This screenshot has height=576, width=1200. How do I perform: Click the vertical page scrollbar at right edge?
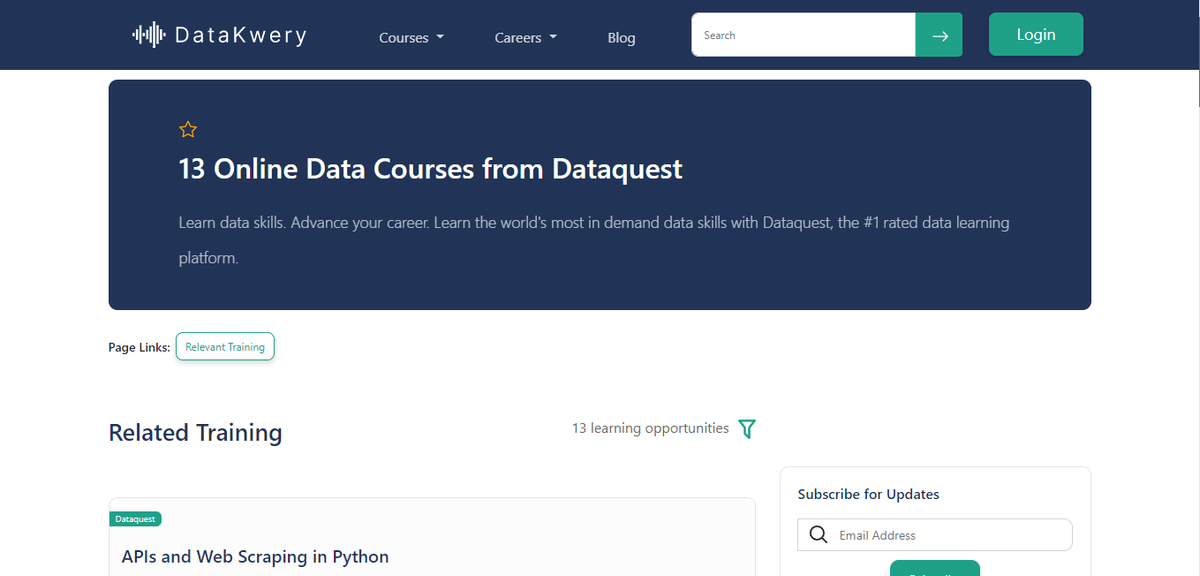(x=1195, y=300)
